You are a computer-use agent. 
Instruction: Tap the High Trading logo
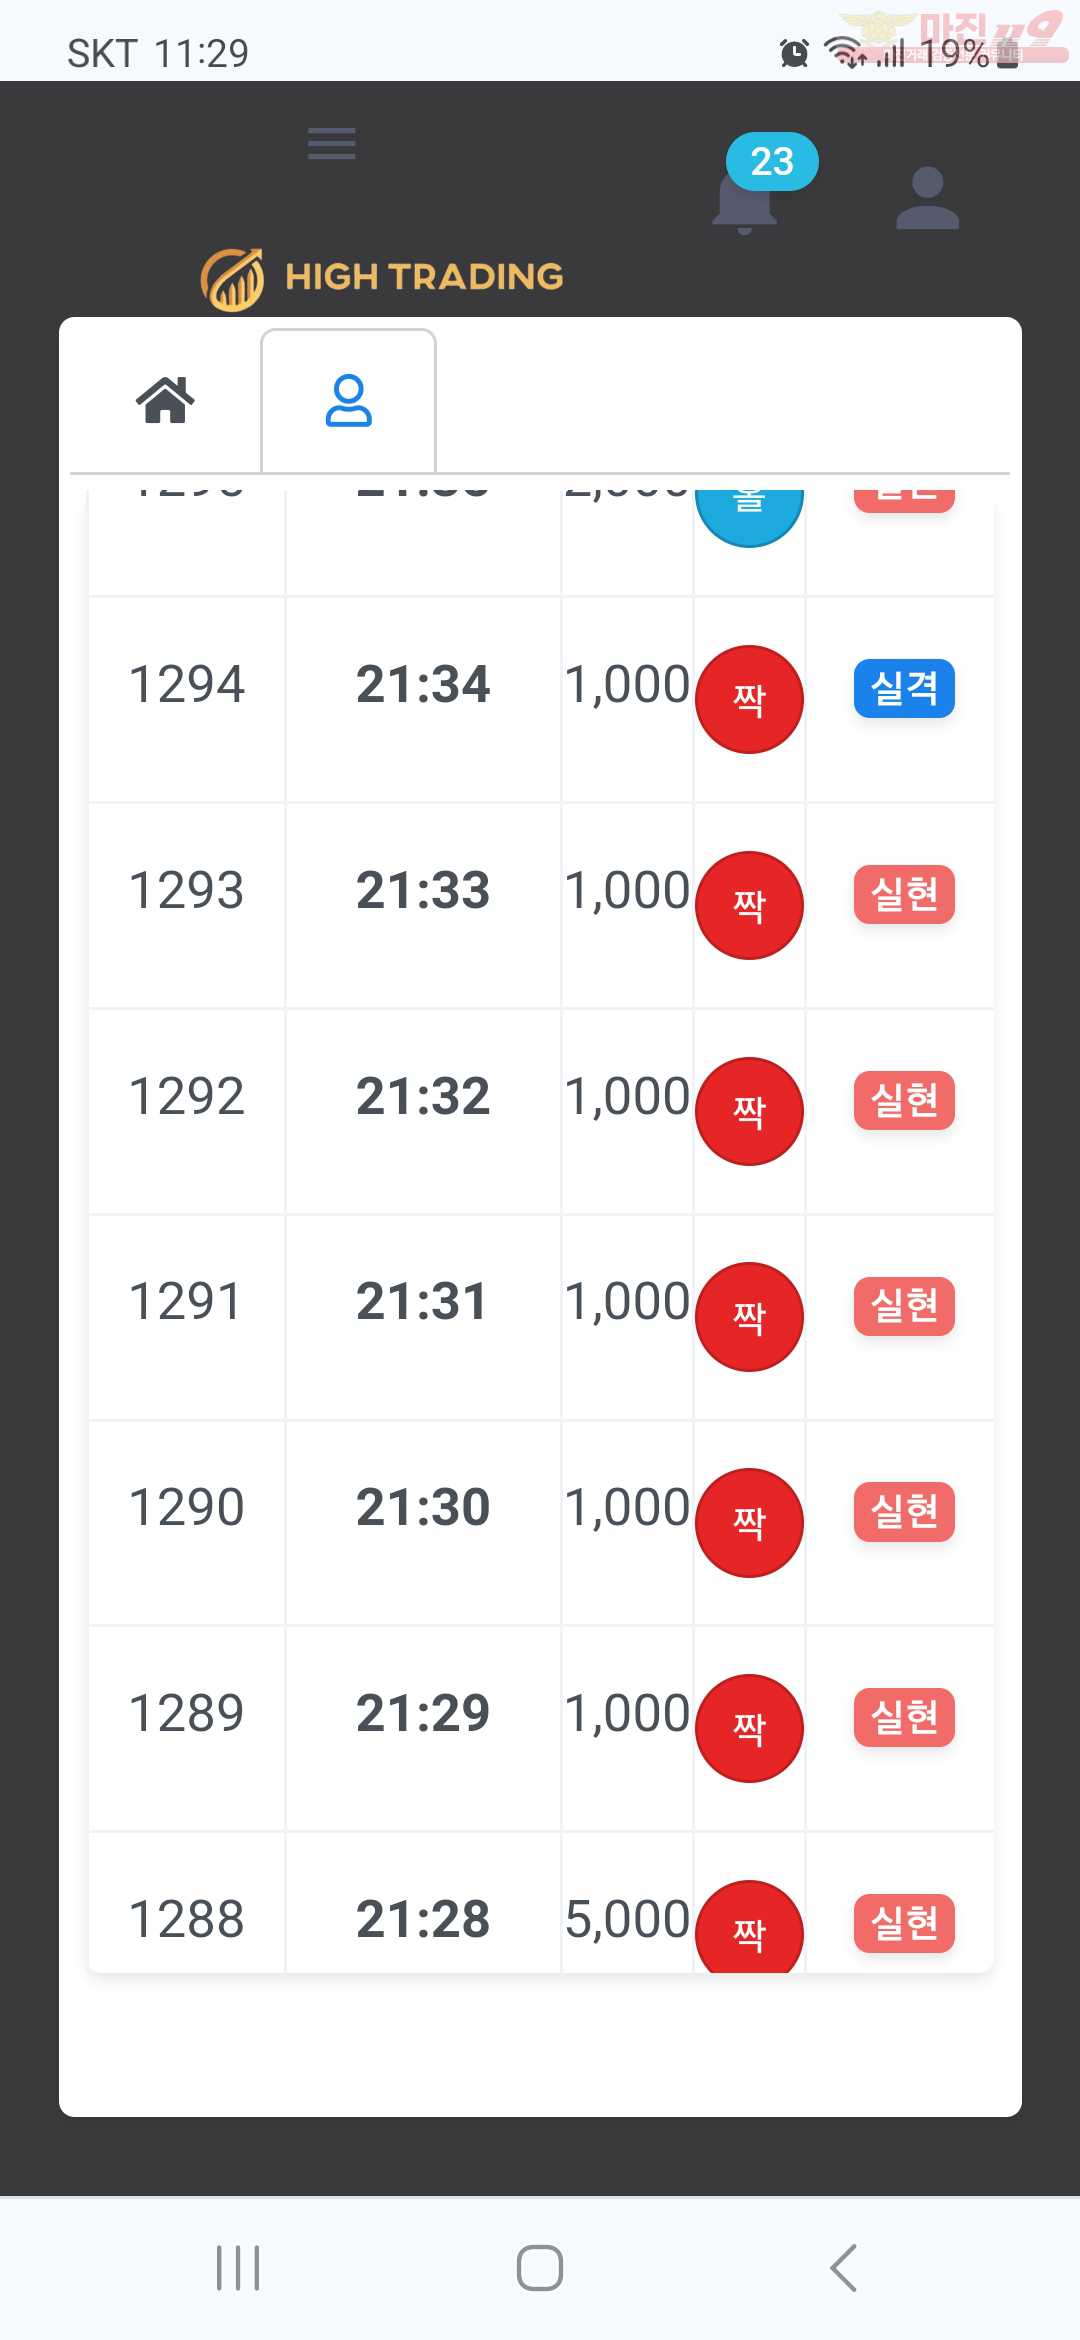tap(382, 279)
